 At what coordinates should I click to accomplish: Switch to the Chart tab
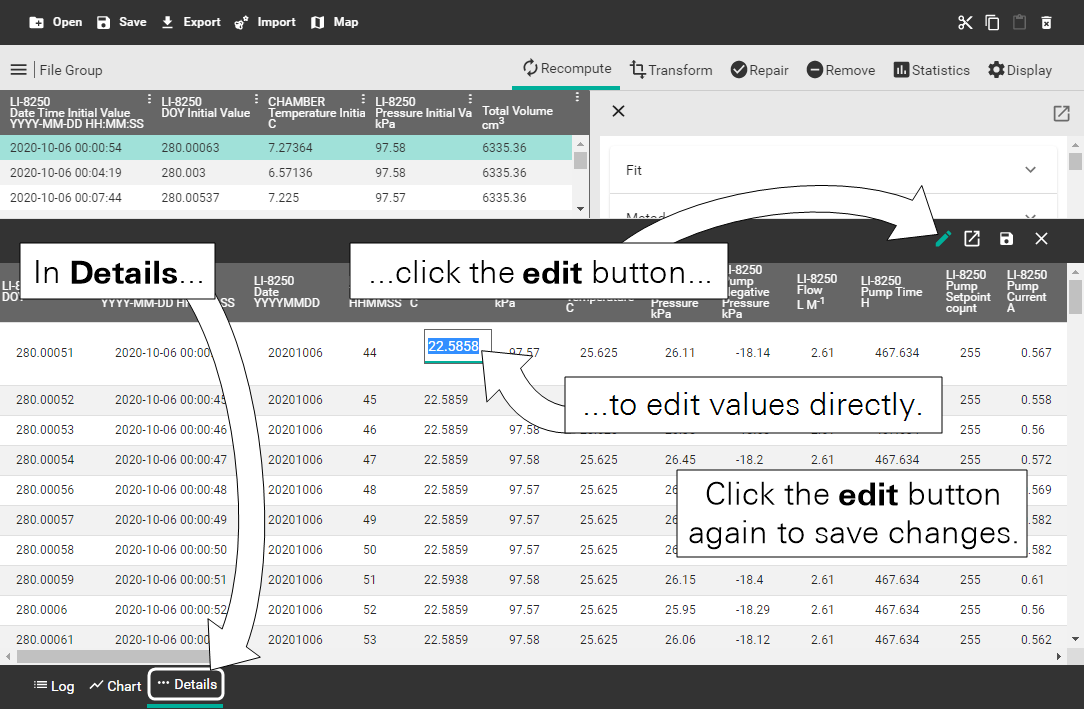114,685
